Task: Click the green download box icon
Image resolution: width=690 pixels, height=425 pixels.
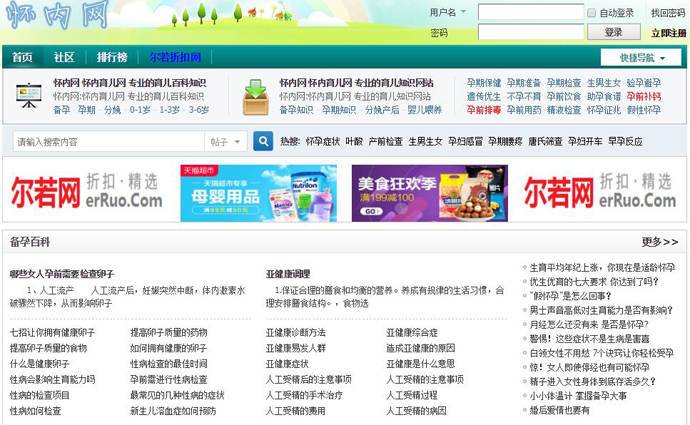Action: click(255, 96)
